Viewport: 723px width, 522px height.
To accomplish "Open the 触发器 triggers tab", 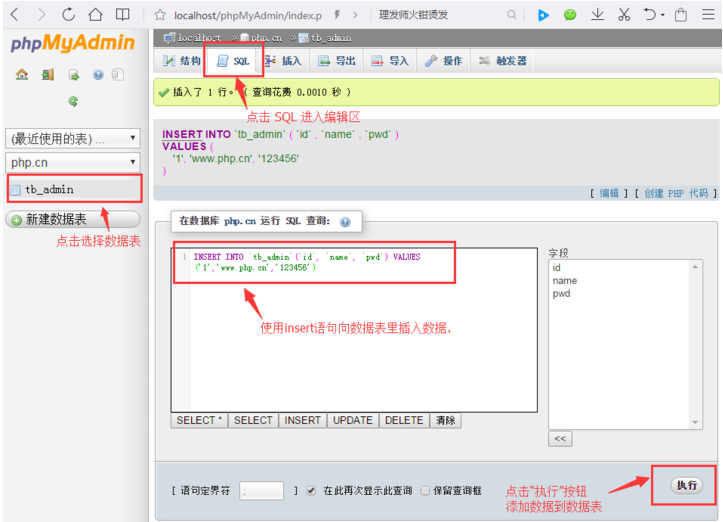I will (x=502, y=61).
